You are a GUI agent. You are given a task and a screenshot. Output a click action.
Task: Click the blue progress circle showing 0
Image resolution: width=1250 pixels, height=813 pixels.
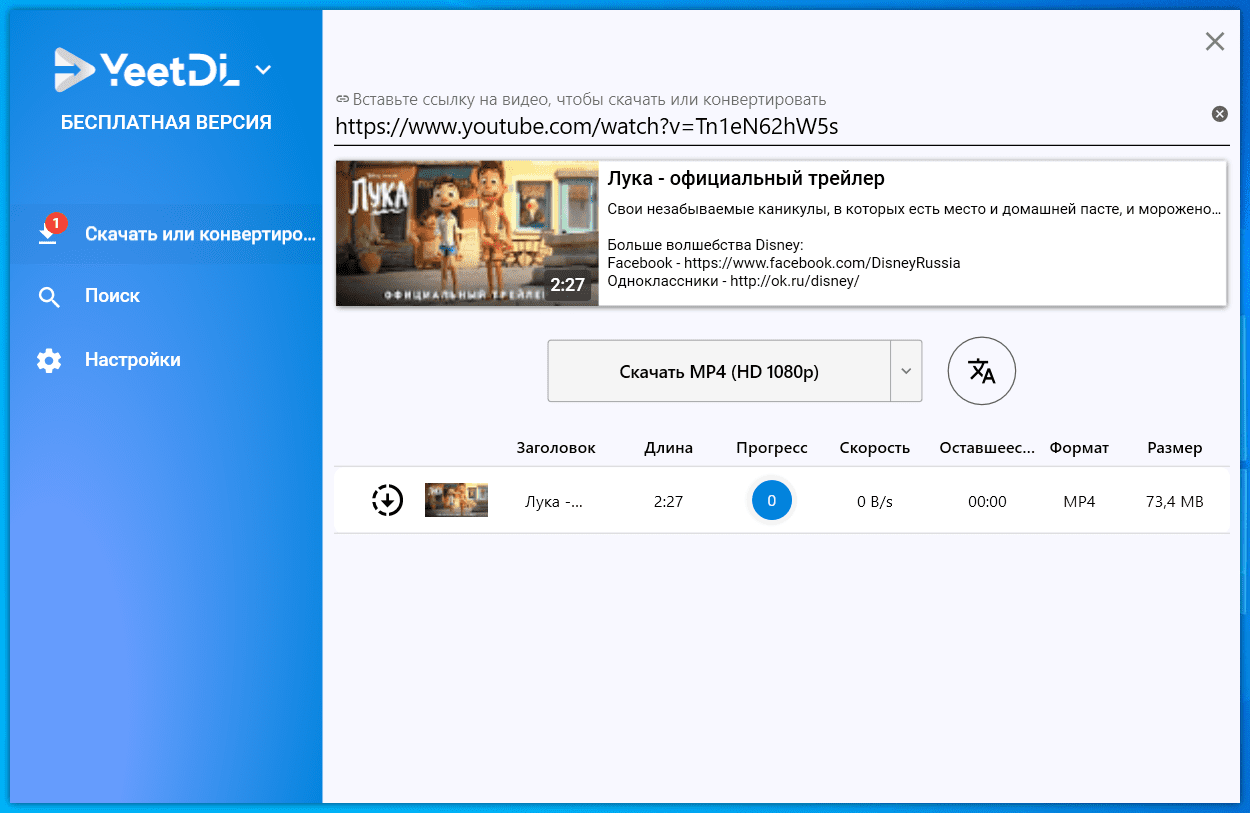point(772,501)
